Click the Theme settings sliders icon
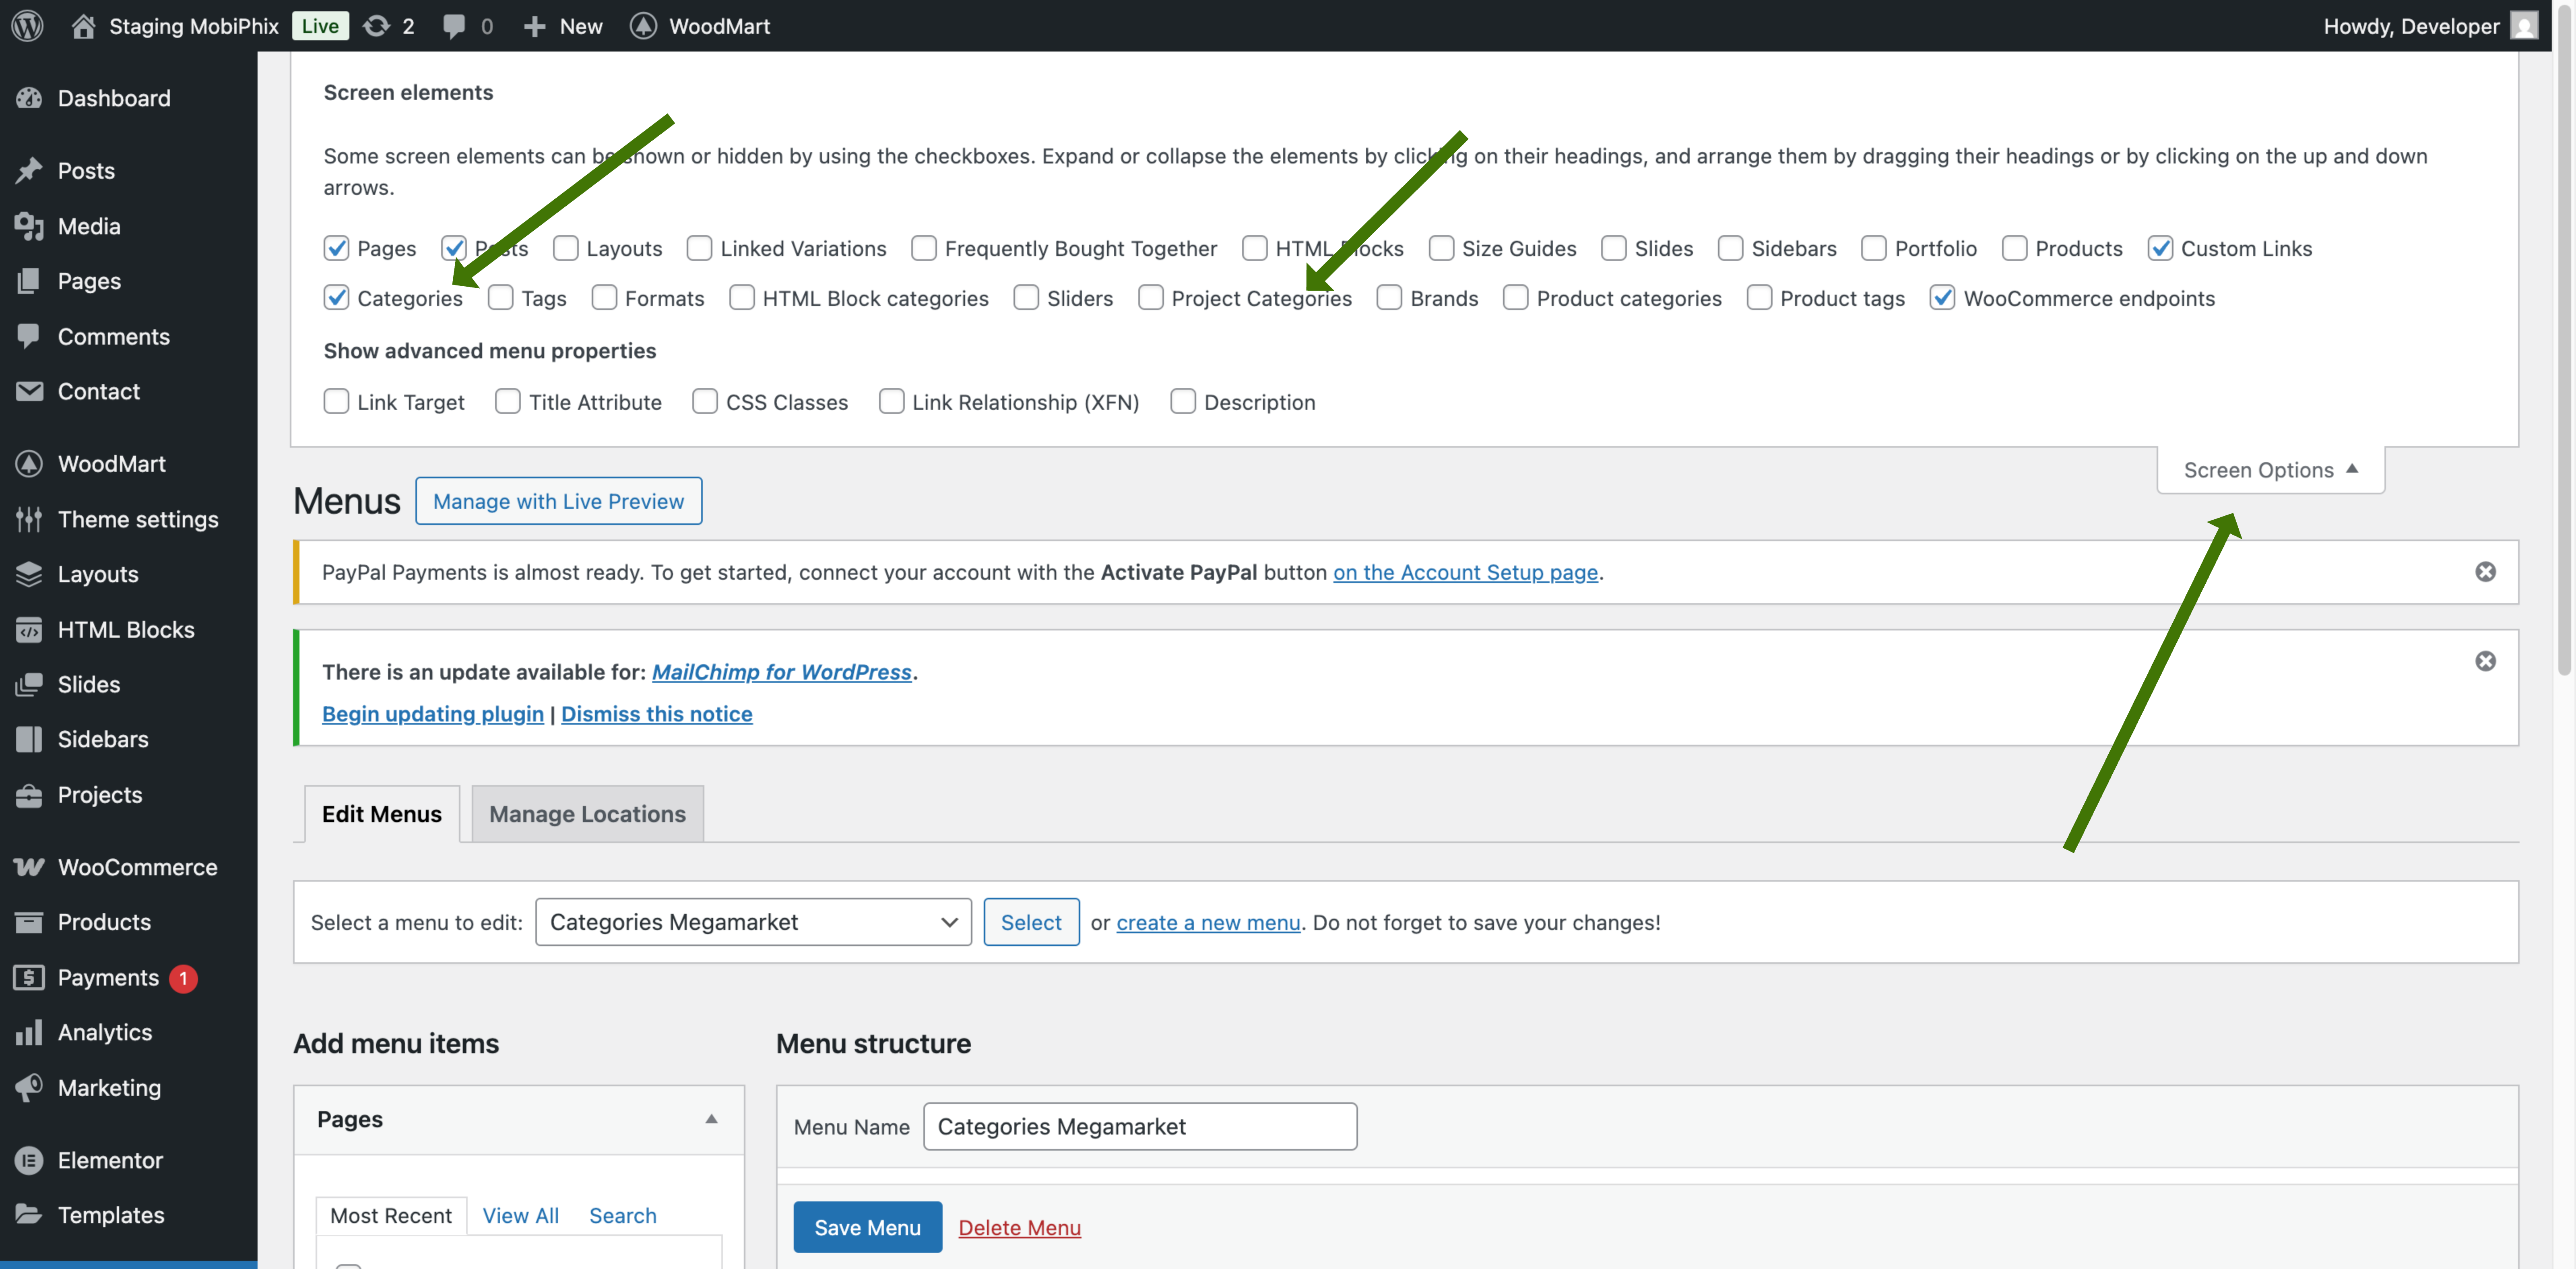Image resolution: width=2576 pixels, height=1269 pixels. (29, 519)
